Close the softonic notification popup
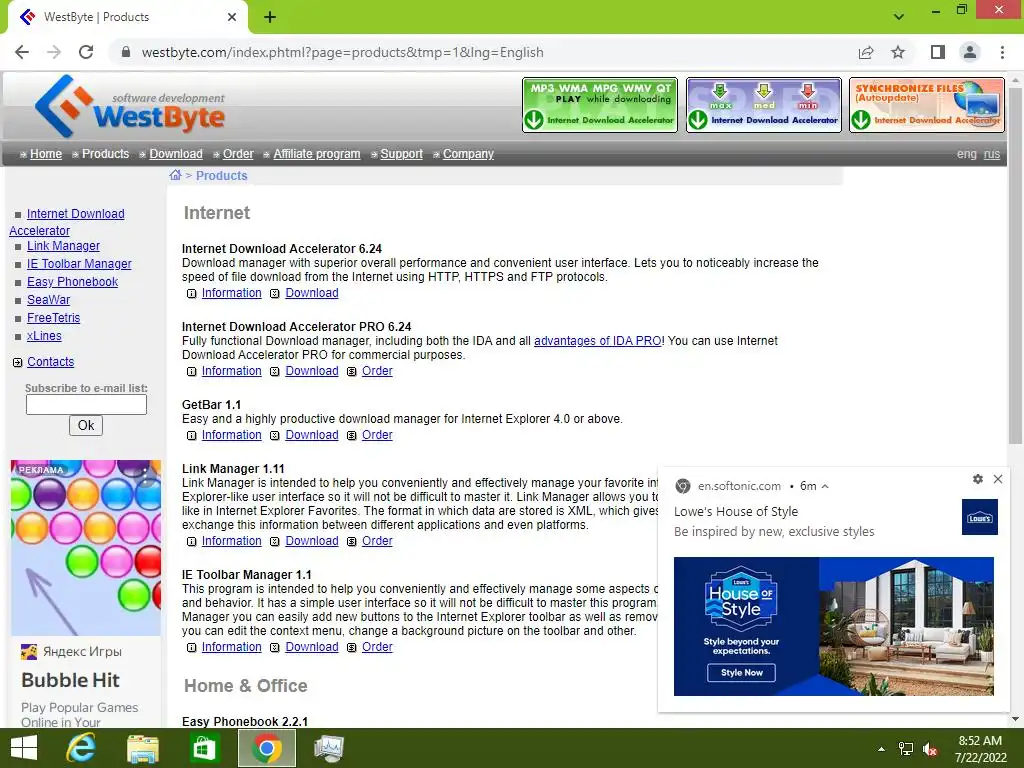Image resolution: width=1024 pixels, height=768 pixels. (998, 479)
